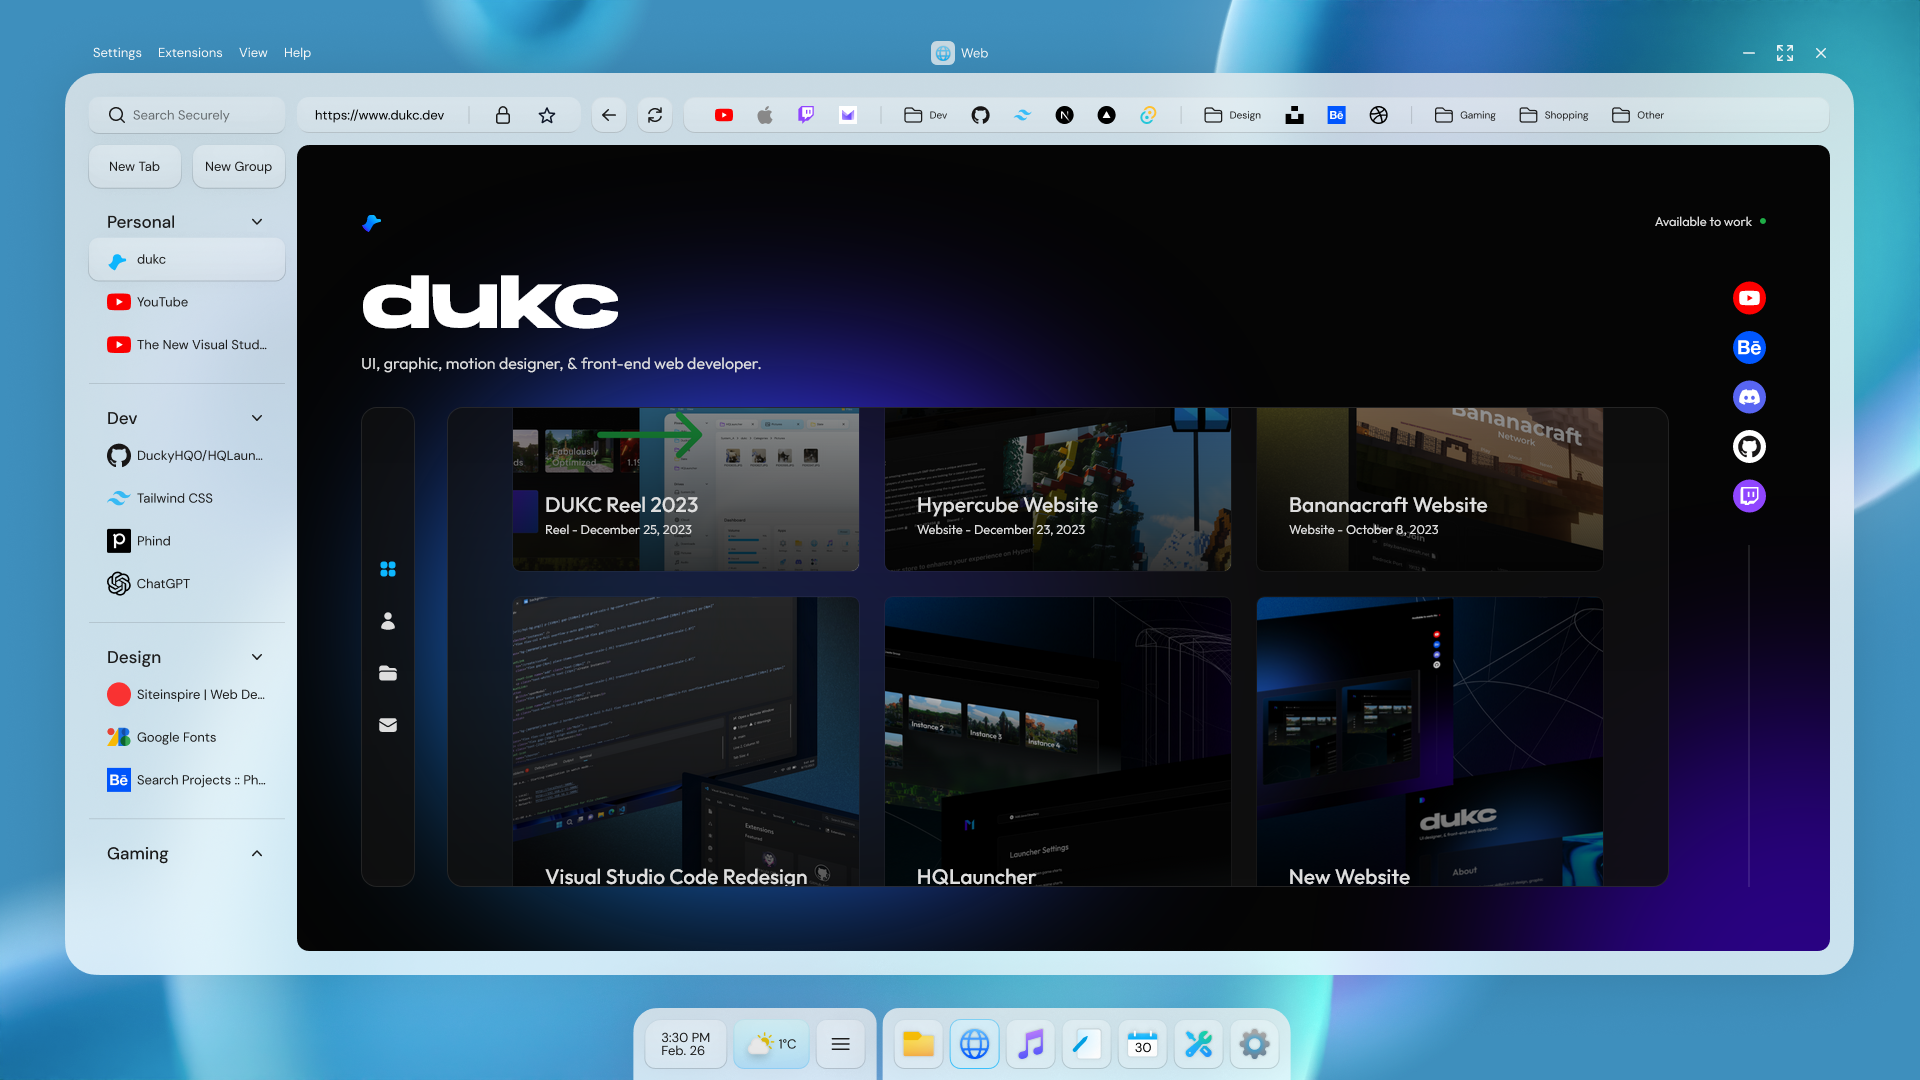
Task: Click the lock site-security icon
Action: coord(503,115)
